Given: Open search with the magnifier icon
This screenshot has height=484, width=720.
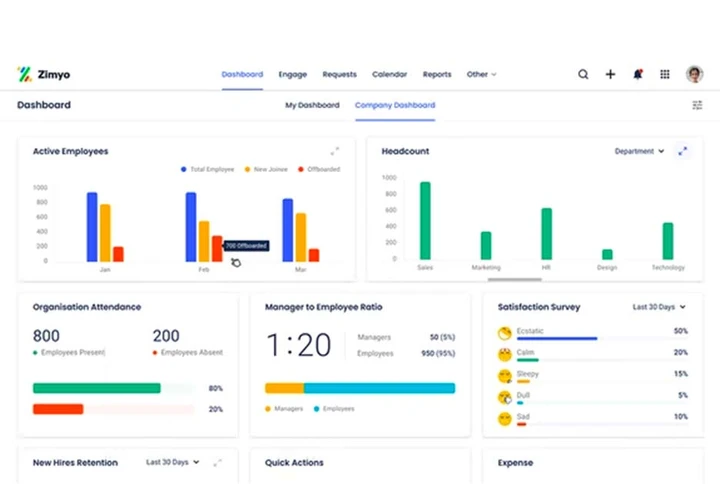Looking at the screenshot, I should coord(583,74).
